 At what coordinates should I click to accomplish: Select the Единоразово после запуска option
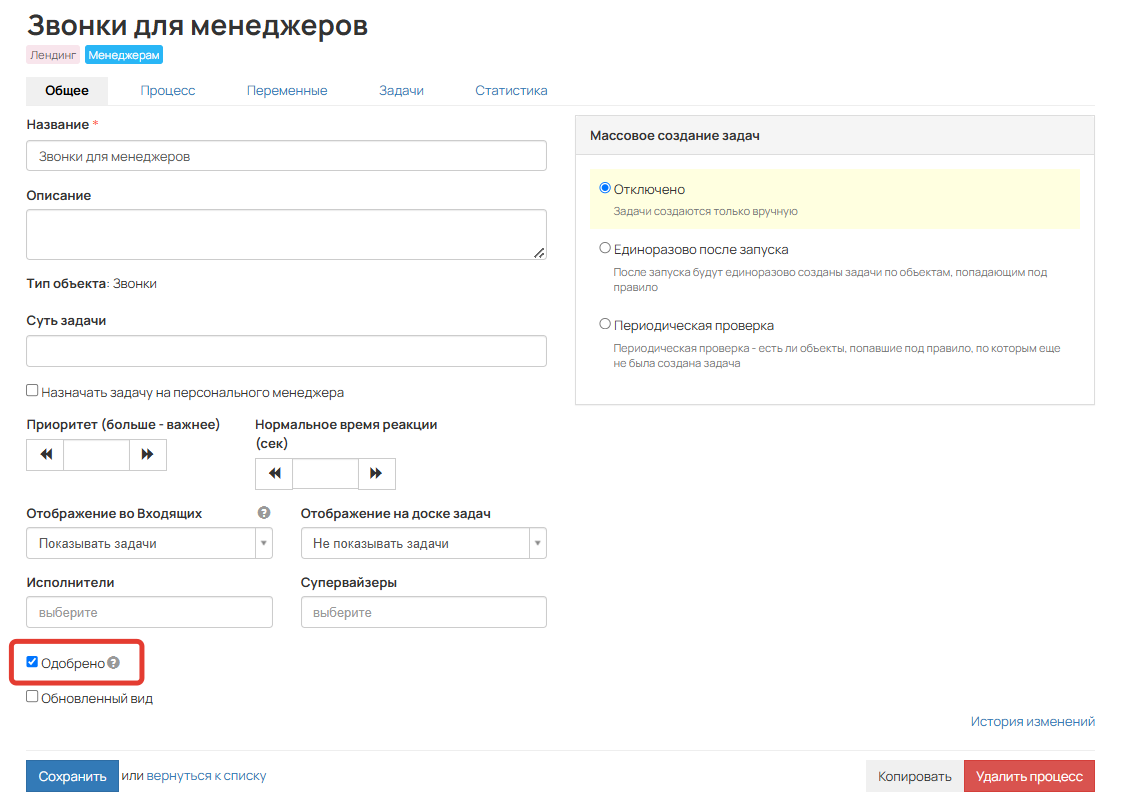603,247
